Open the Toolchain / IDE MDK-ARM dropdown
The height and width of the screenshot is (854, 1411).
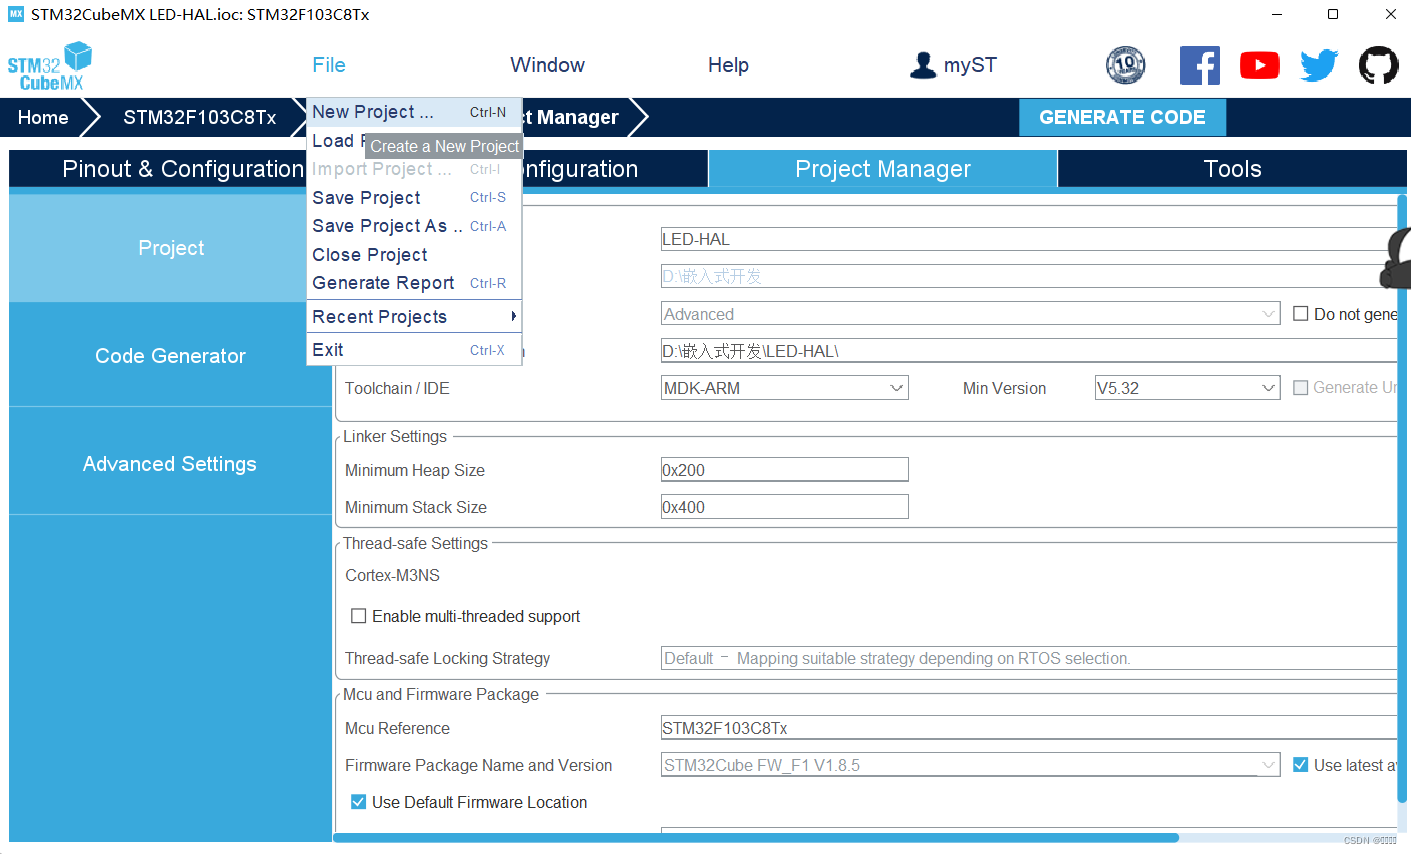[x=784, y=388]
